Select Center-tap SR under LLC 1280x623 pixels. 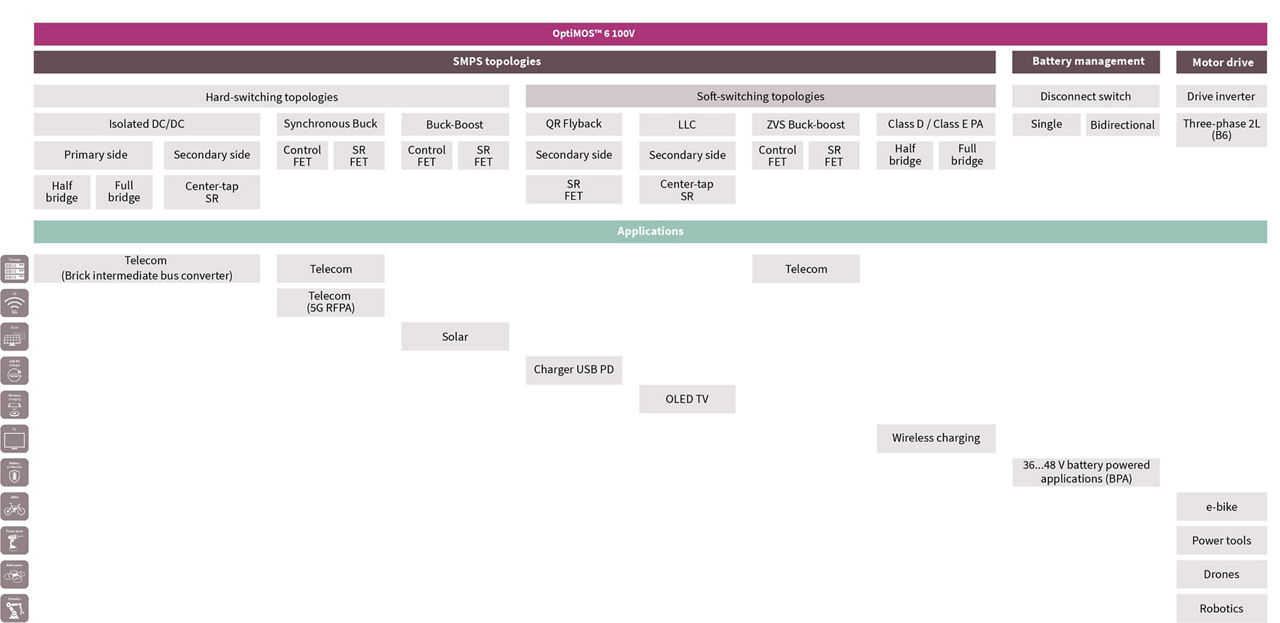pos(687,190)
